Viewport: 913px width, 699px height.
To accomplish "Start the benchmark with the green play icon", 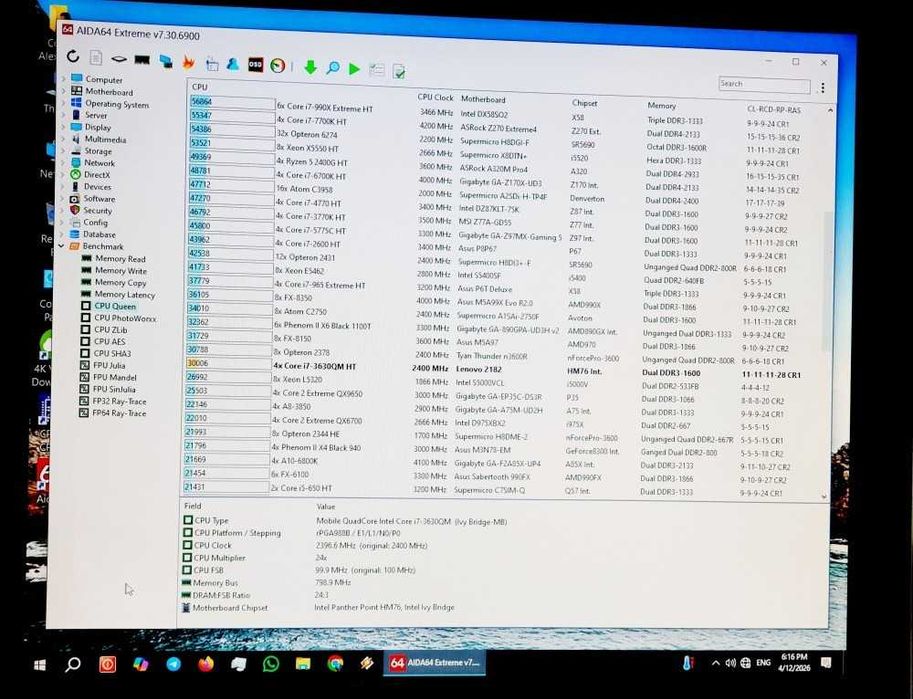I will (x=354, y=69).
